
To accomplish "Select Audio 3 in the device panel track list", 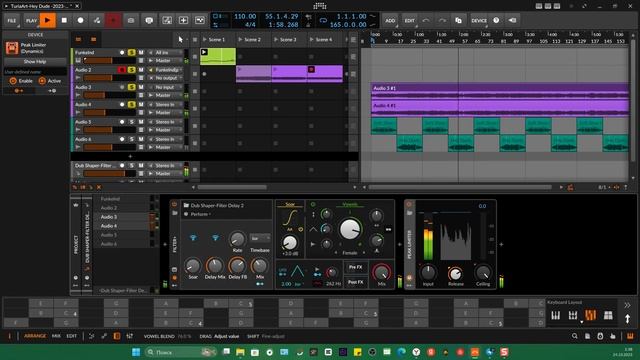I will click(109, 217).
